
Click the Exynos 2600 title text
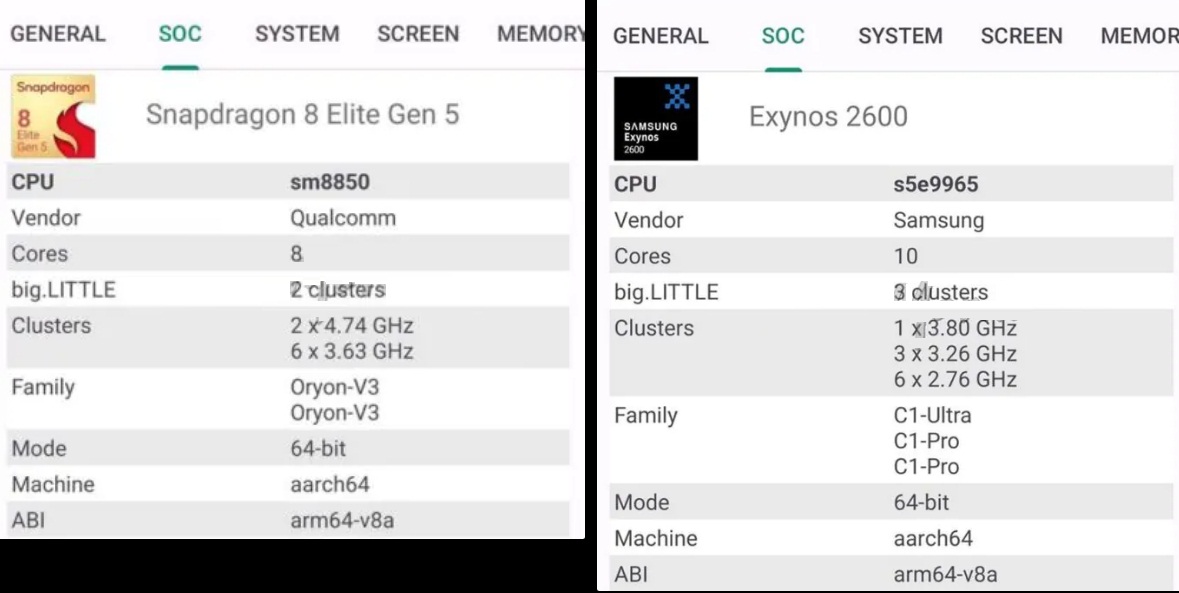[828, 117]
